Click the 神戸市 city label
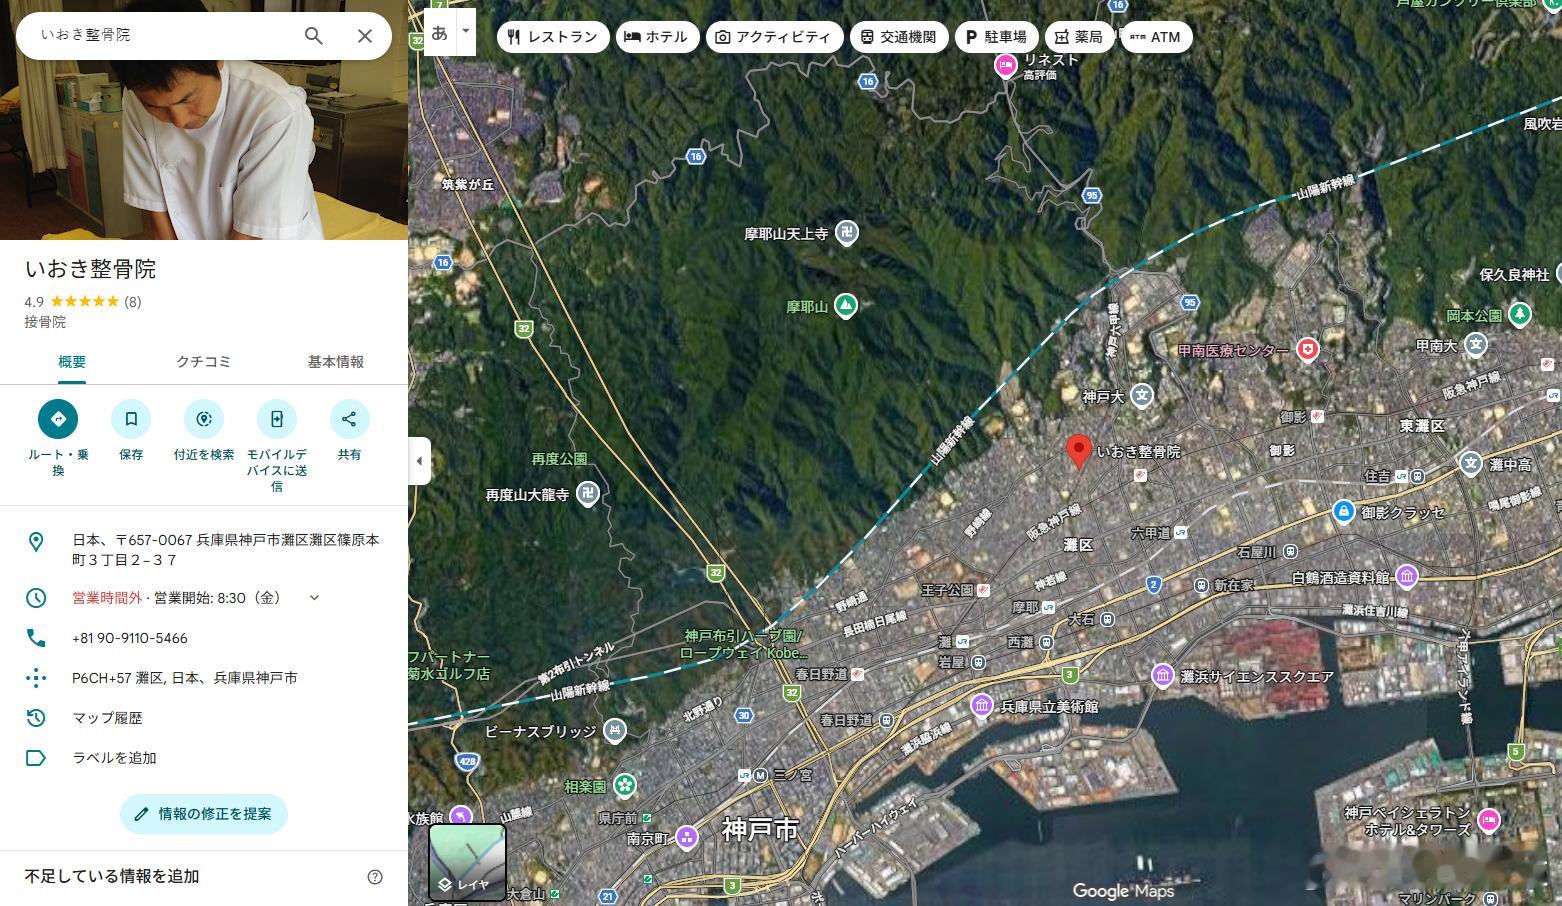The image size is (1562, 906). pyautogui.click(x=761, y=829)
